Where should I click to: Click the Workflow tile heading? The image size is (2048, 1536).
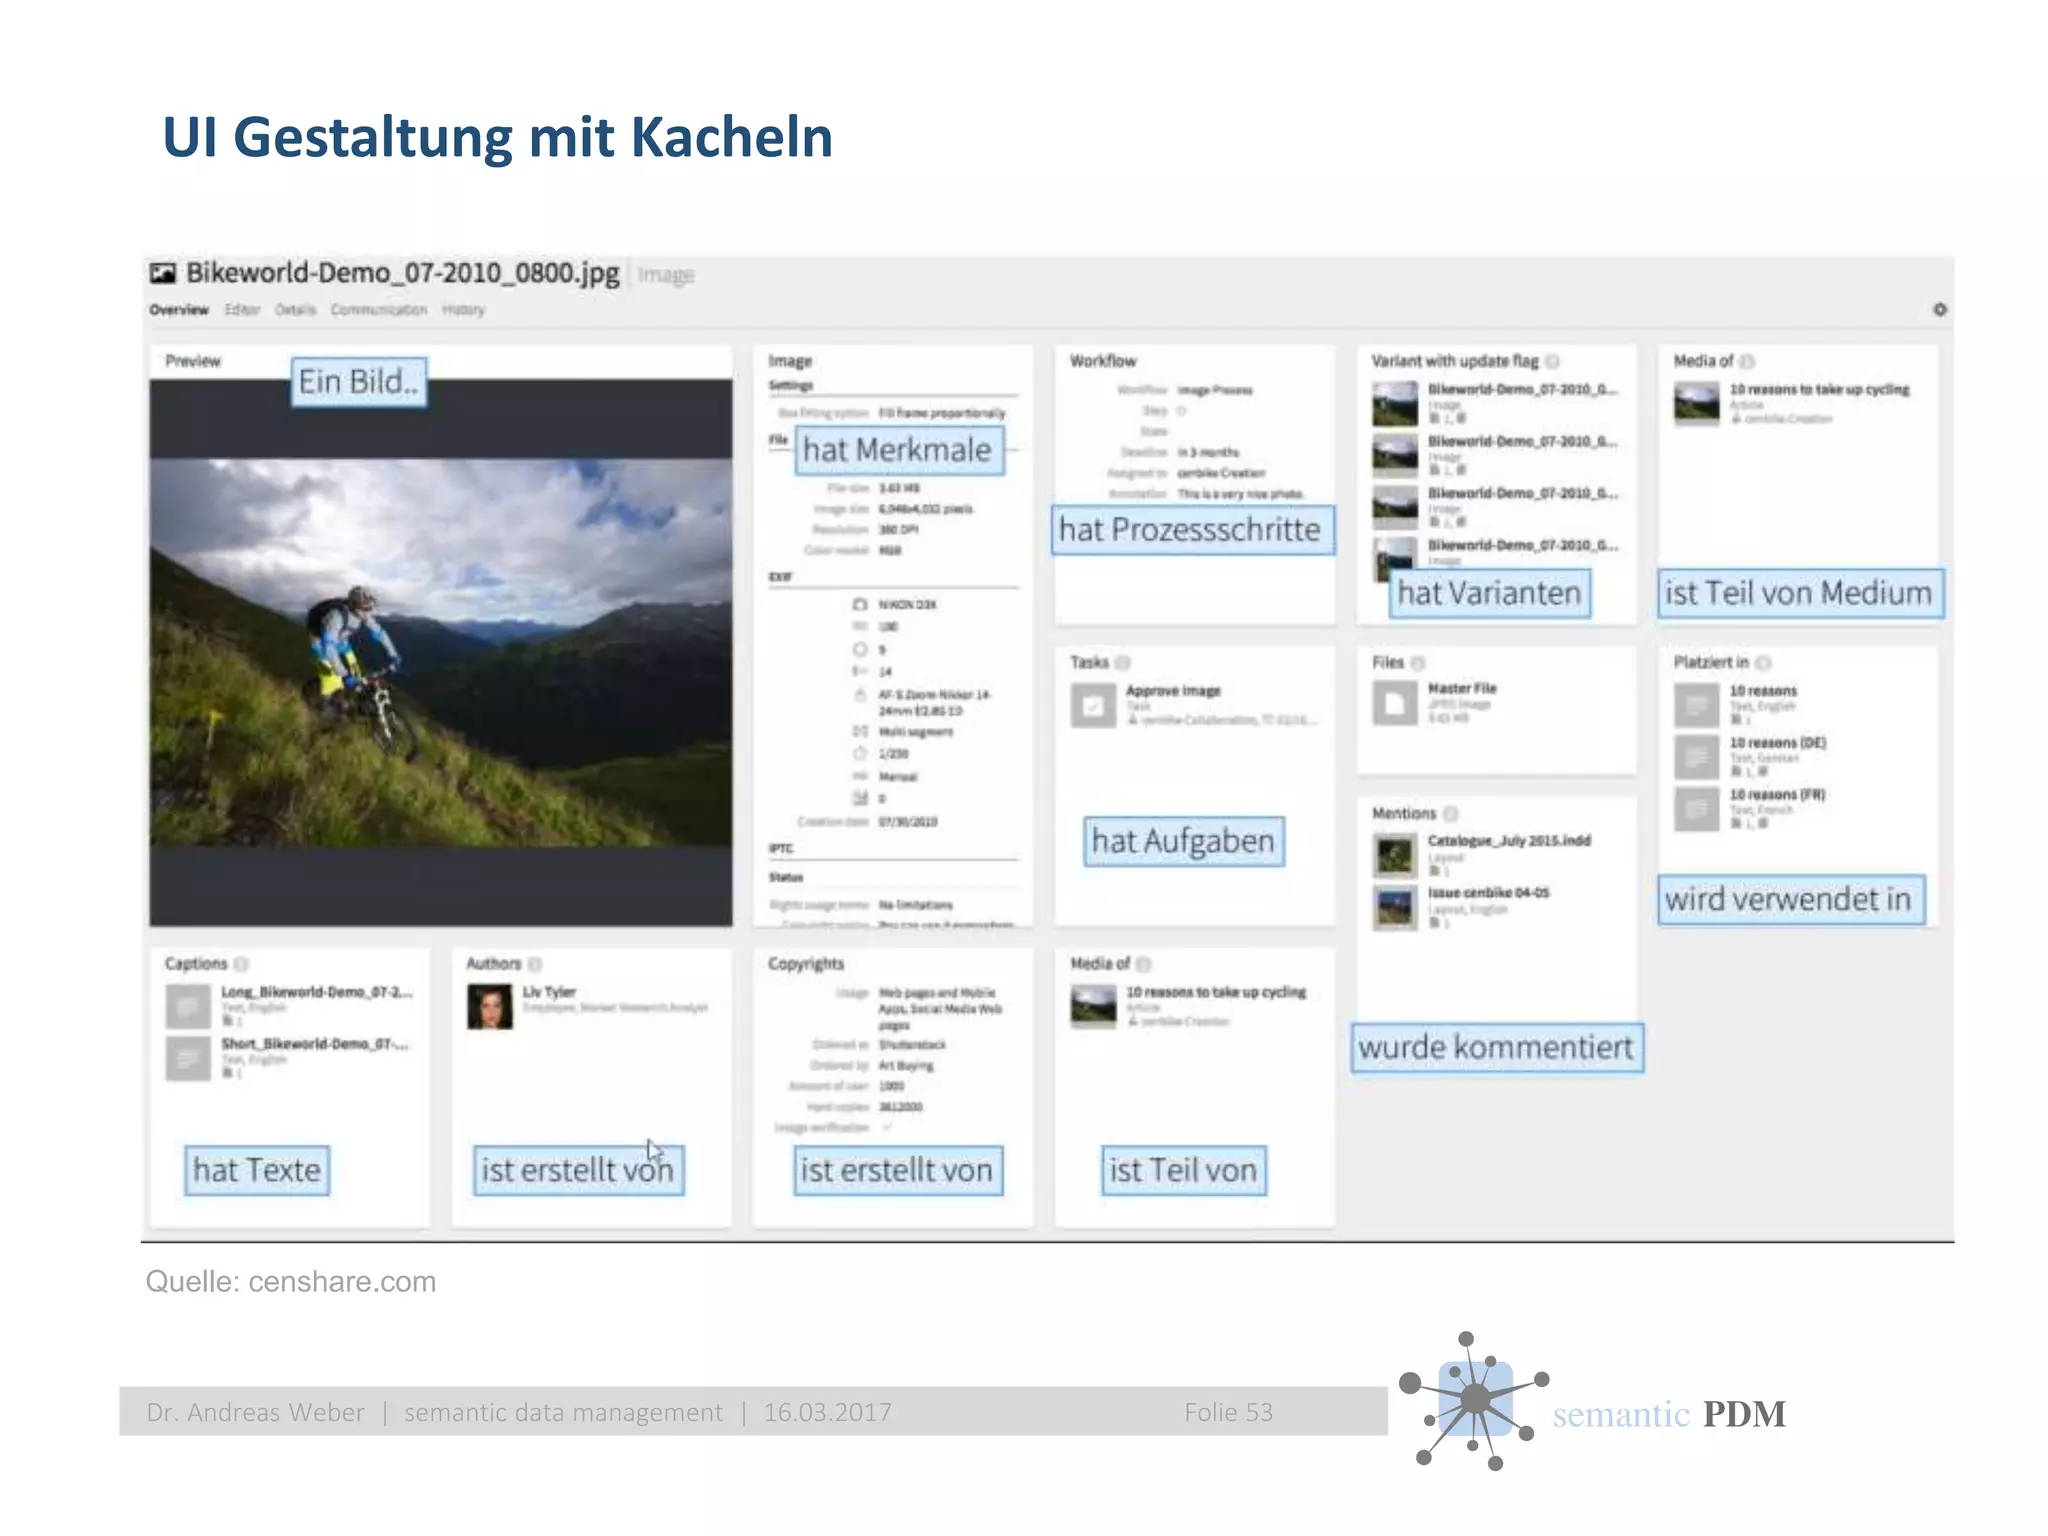tap(1103, 361)
